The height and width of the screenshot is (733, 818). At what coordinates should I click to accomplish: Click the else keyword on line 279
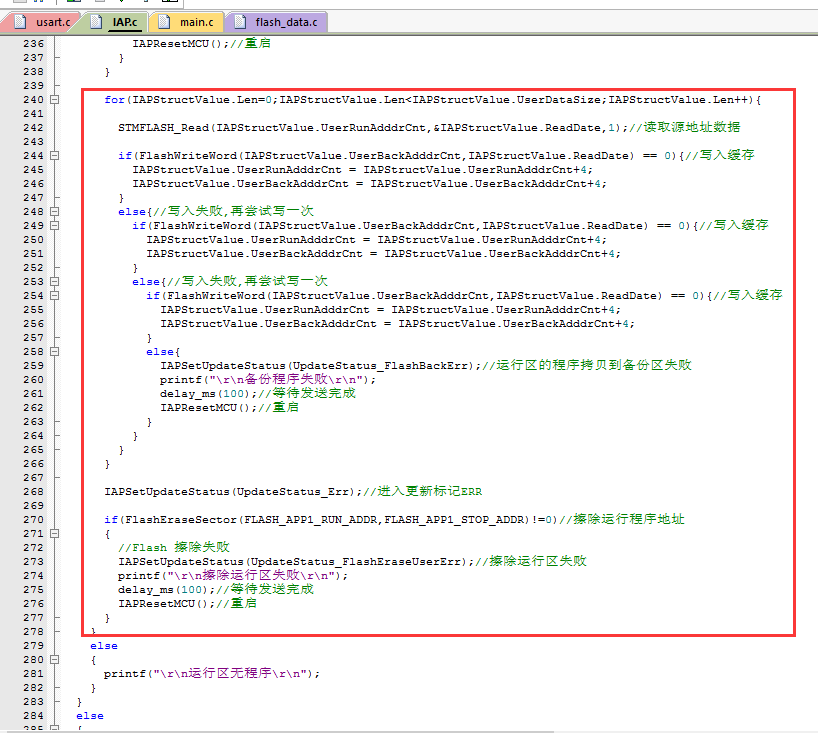(x=104, y=646)
